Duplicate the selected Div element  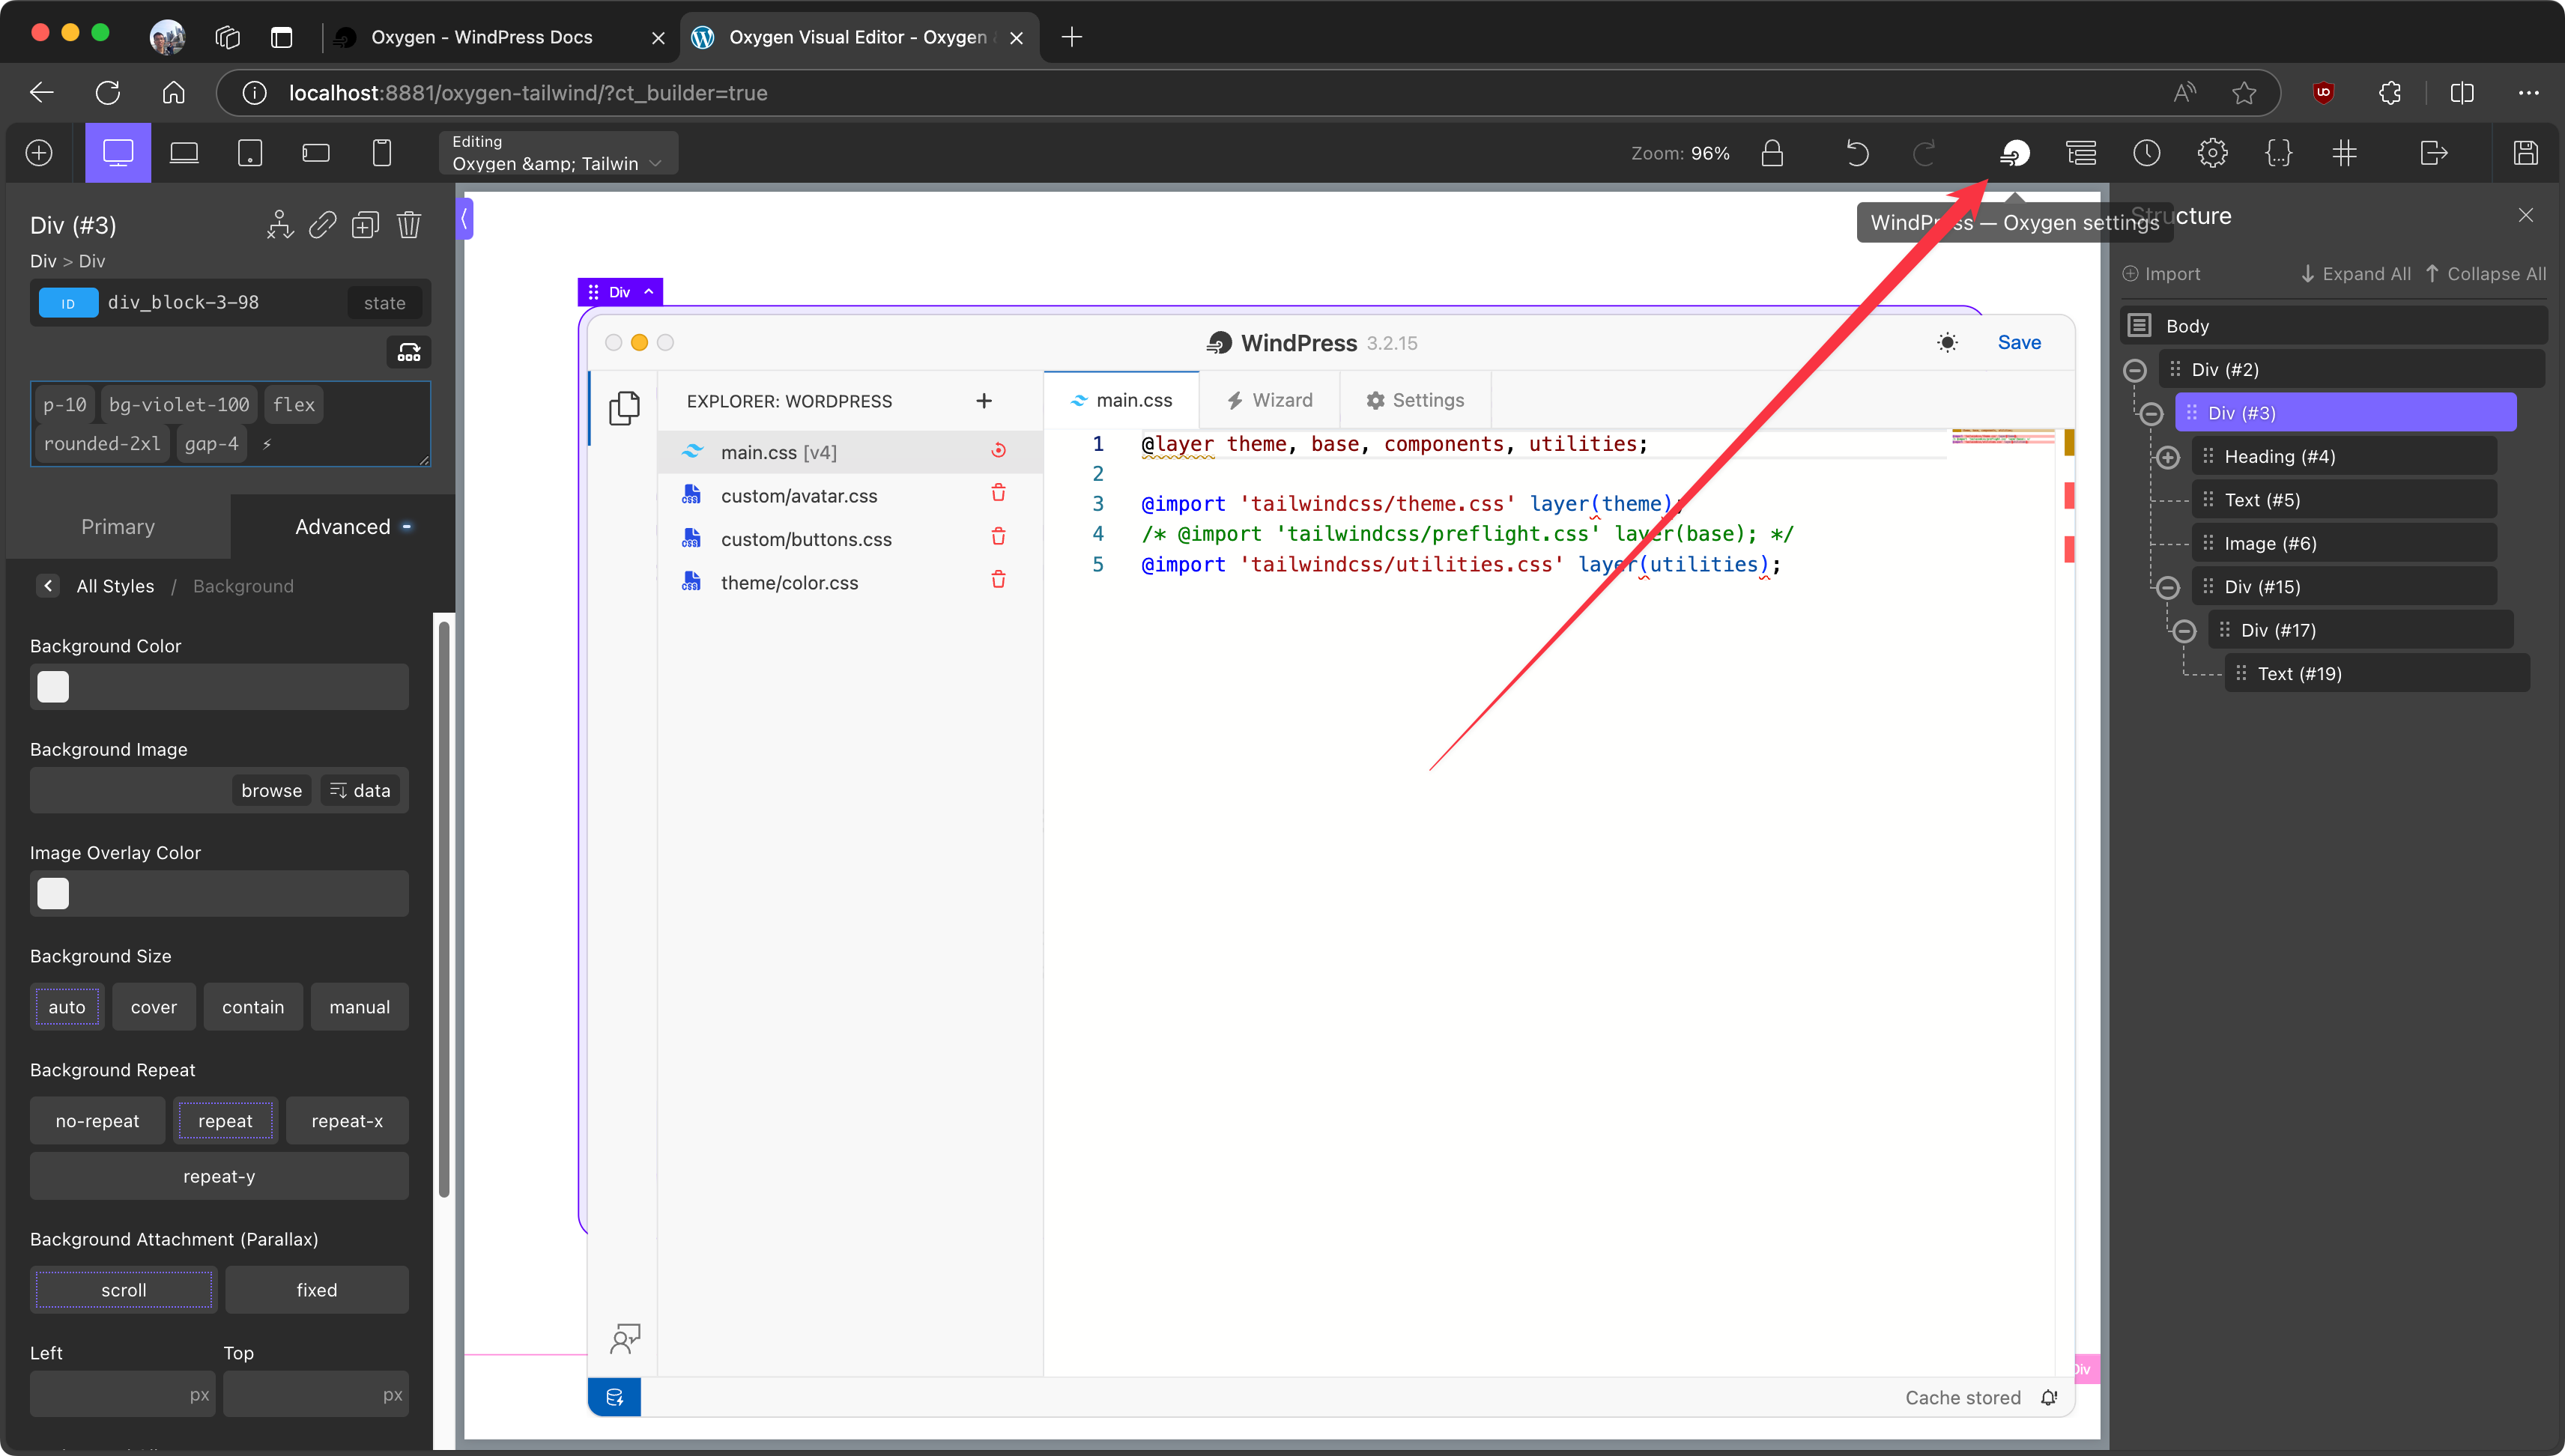pyautogui.click(x=365, y=225)
